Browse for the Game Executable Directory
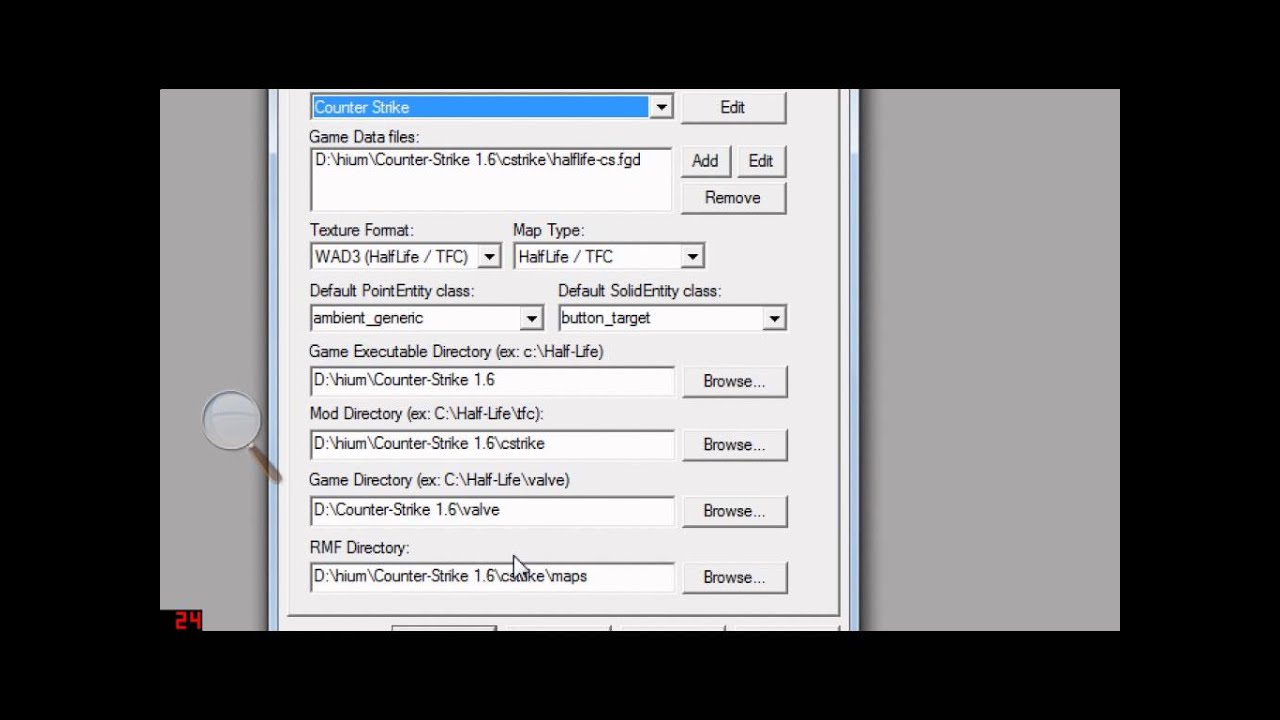The height and width of the screenshot is (720, 1280). tap(734, 381)
